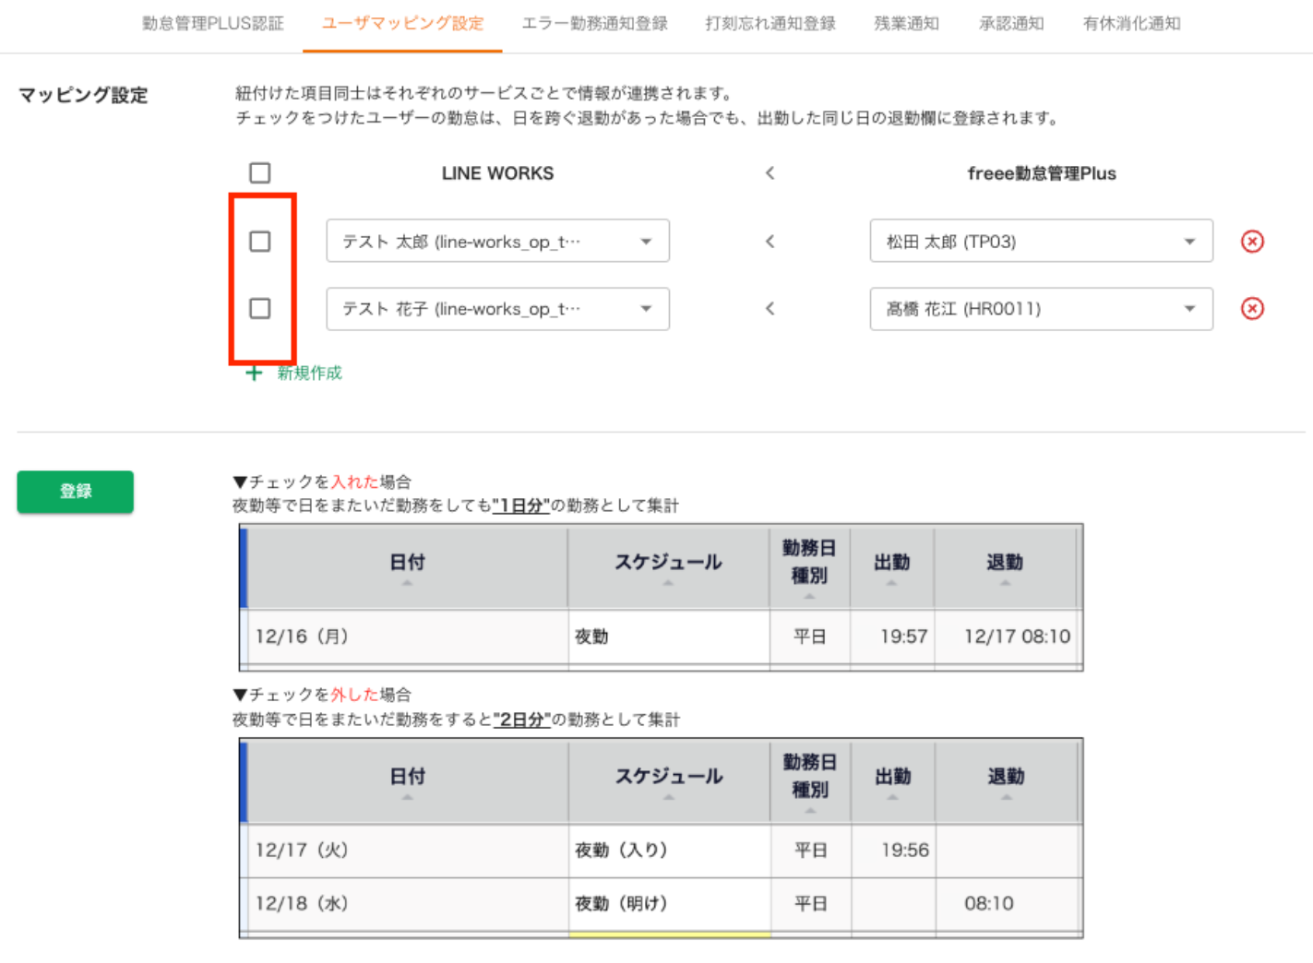
Task: Check the box for テスト 太郎 row
Action: pos(260,241)
